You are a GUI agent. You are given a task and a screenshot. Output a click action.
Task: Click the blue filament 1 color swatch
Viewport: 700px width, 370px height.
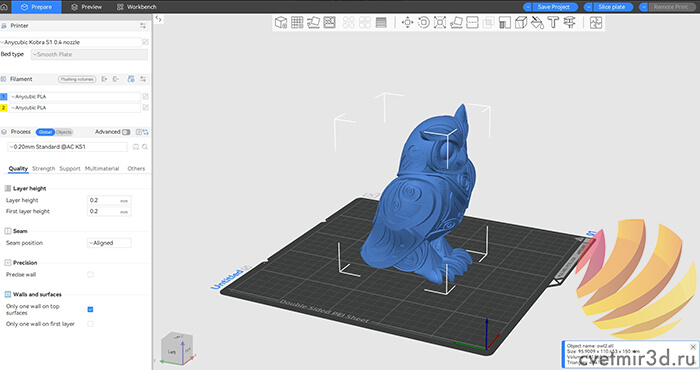[4, 96]
